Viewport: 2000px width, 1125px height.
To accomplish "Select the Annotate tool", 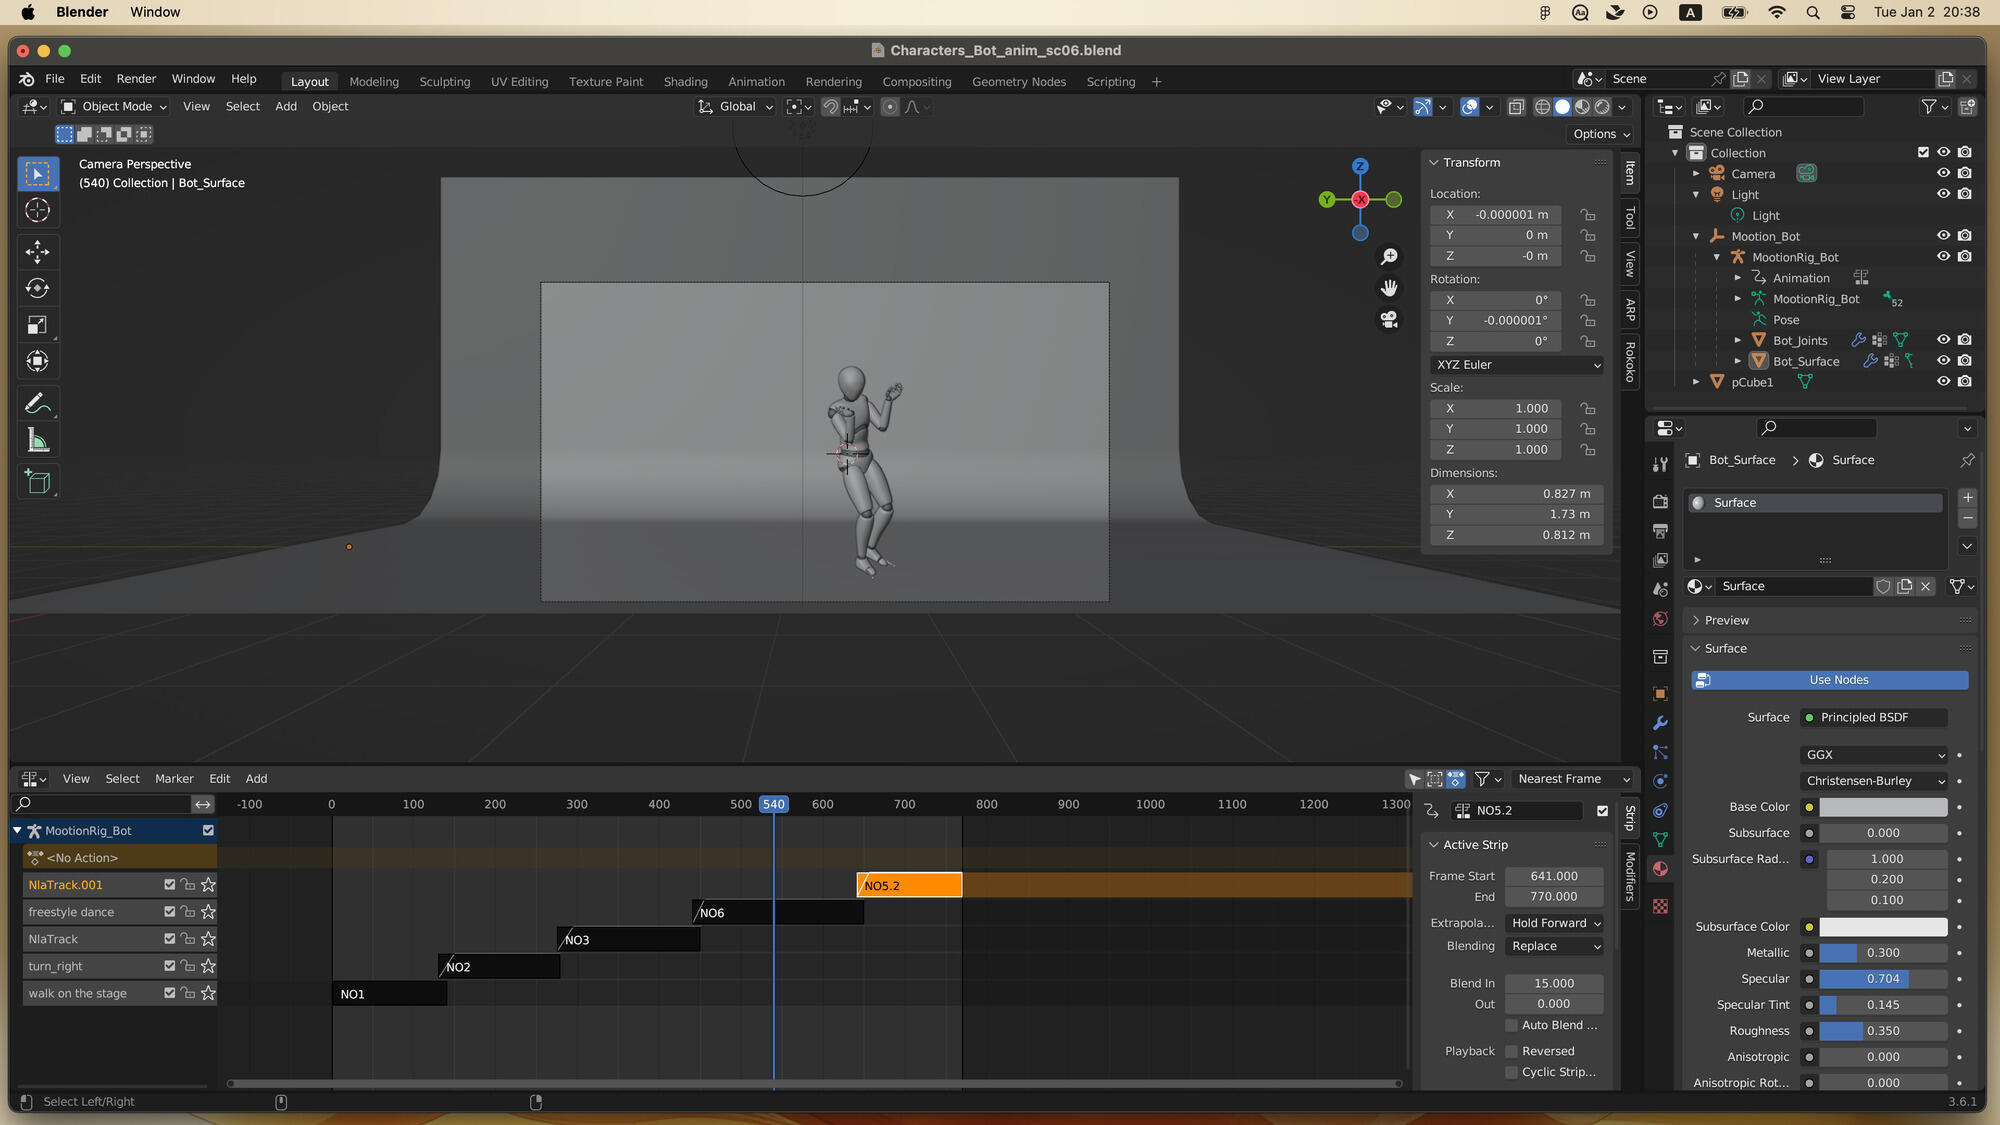I will 38,403.
